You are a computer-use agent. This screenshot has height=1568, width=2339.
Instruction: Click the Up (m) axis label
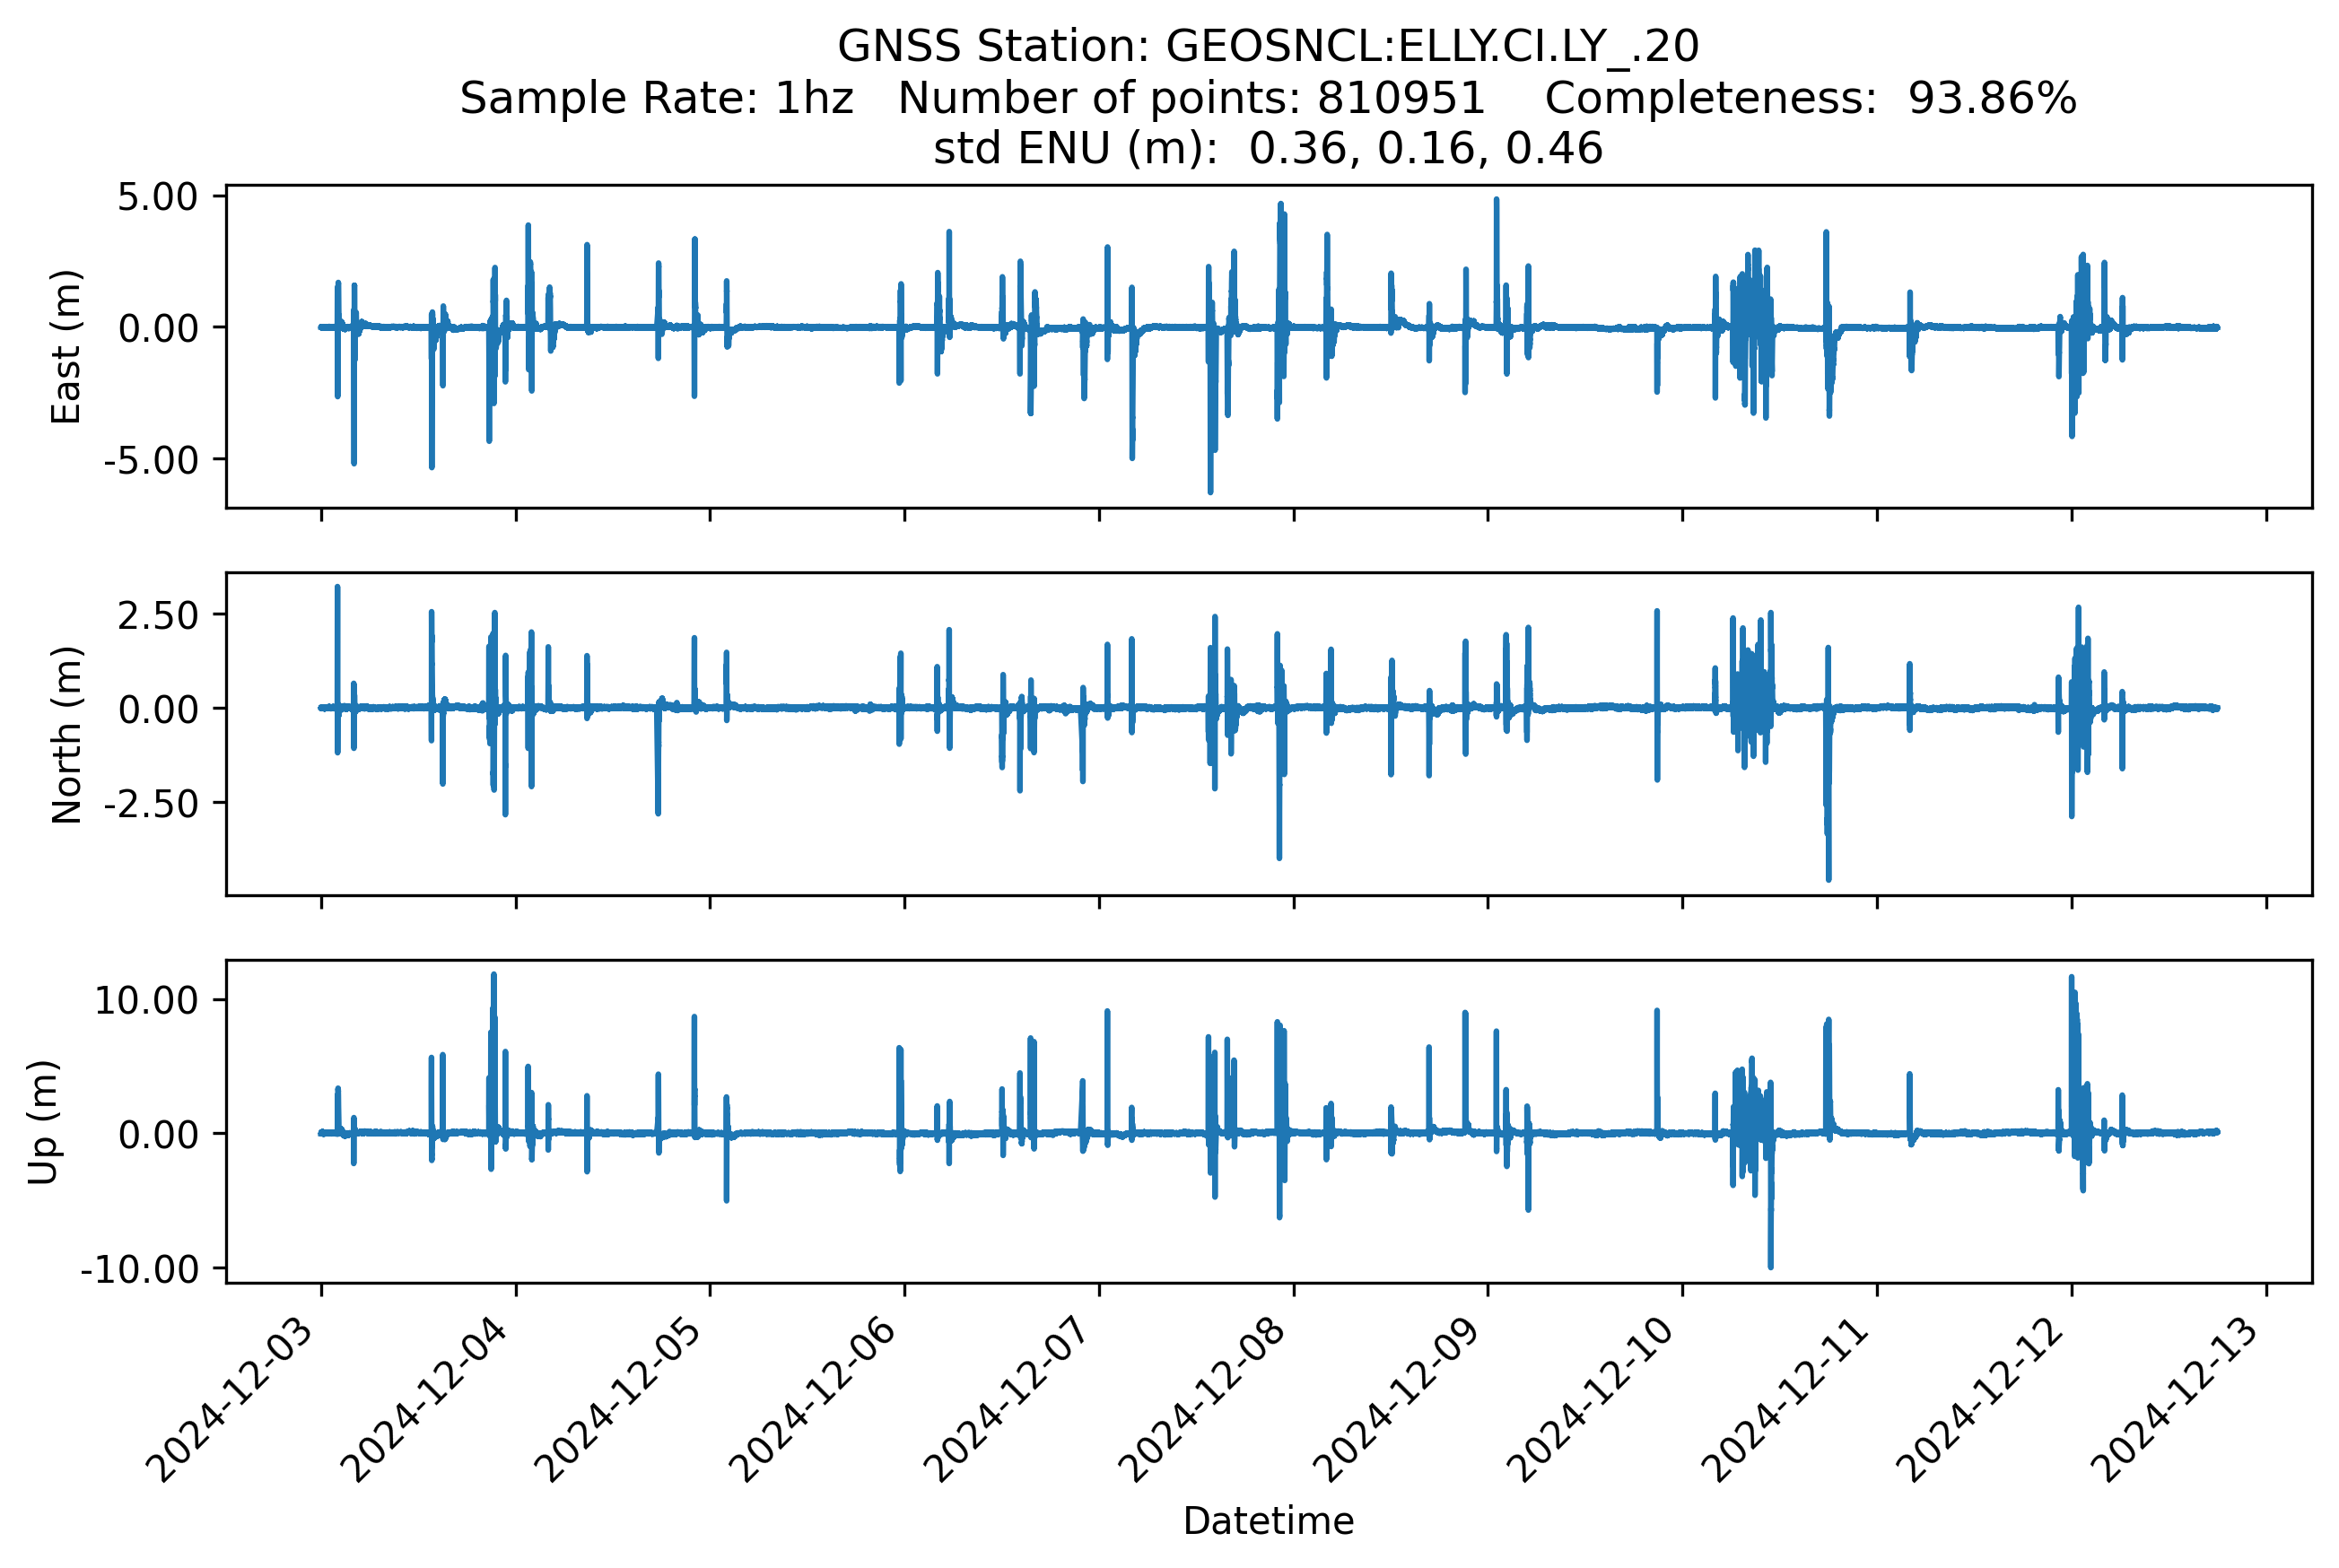42,1122
